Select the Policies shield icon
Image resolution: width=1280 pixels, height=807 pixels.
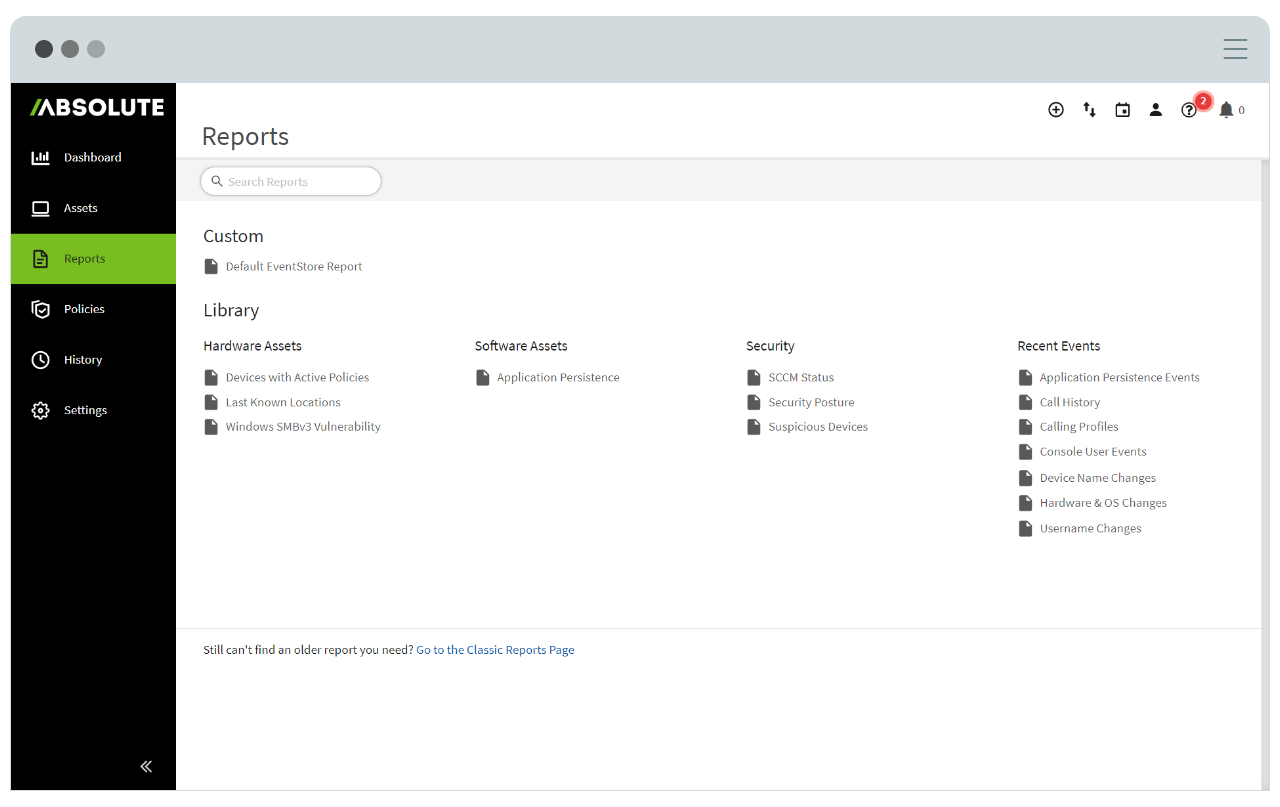tap(40, 309)
